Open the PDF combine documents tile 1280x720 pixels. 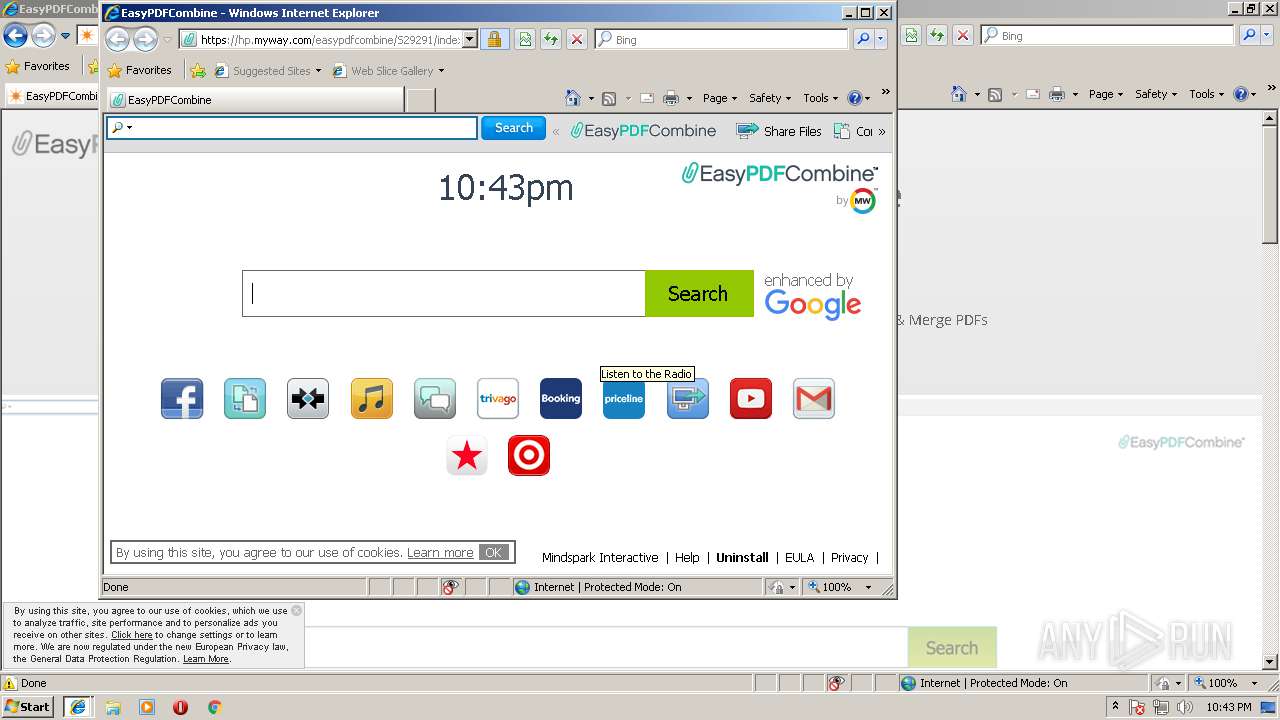245,399
